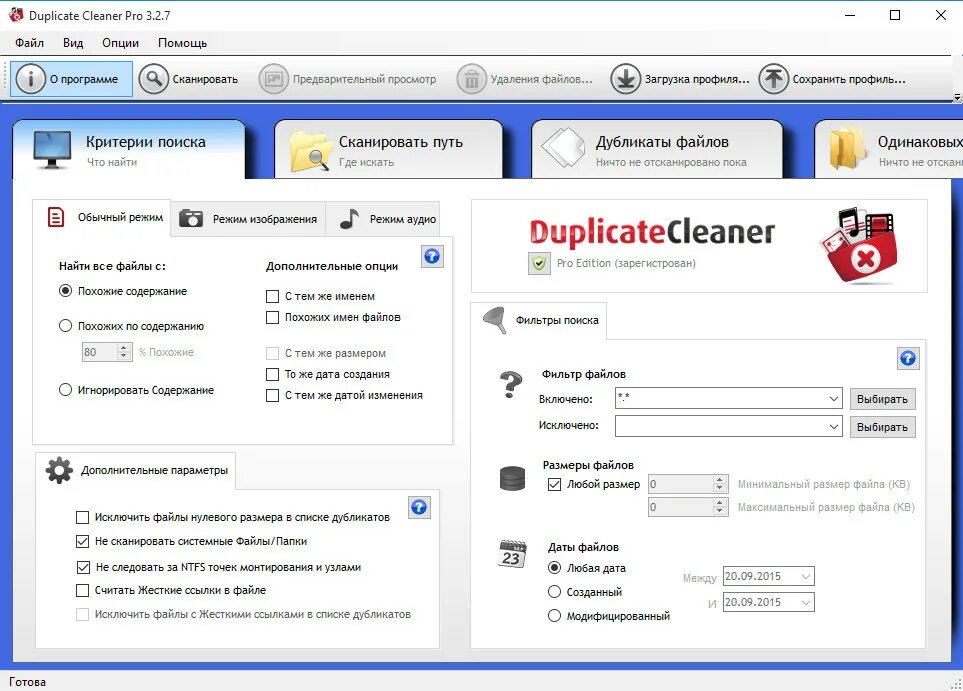This screenshot has width=963, height=691.
Task: Increase the % Похожие spinner value
Action: click(123, 348)
